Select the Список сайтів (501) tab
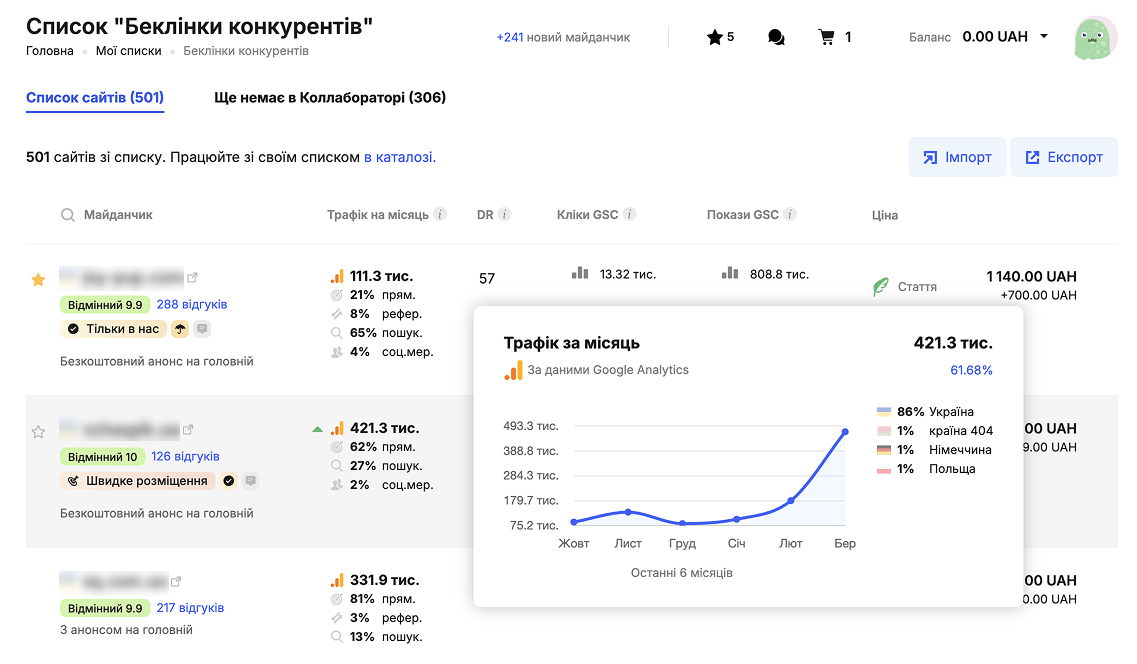Viewport: 1137px width, 664px height. click(x=95, y=98)
